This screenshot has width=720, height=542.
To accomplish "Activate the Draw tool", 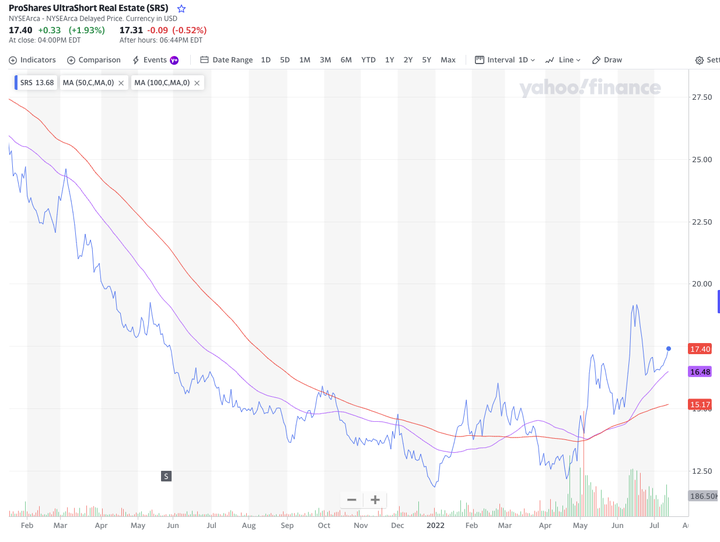I will coord(607,60).
